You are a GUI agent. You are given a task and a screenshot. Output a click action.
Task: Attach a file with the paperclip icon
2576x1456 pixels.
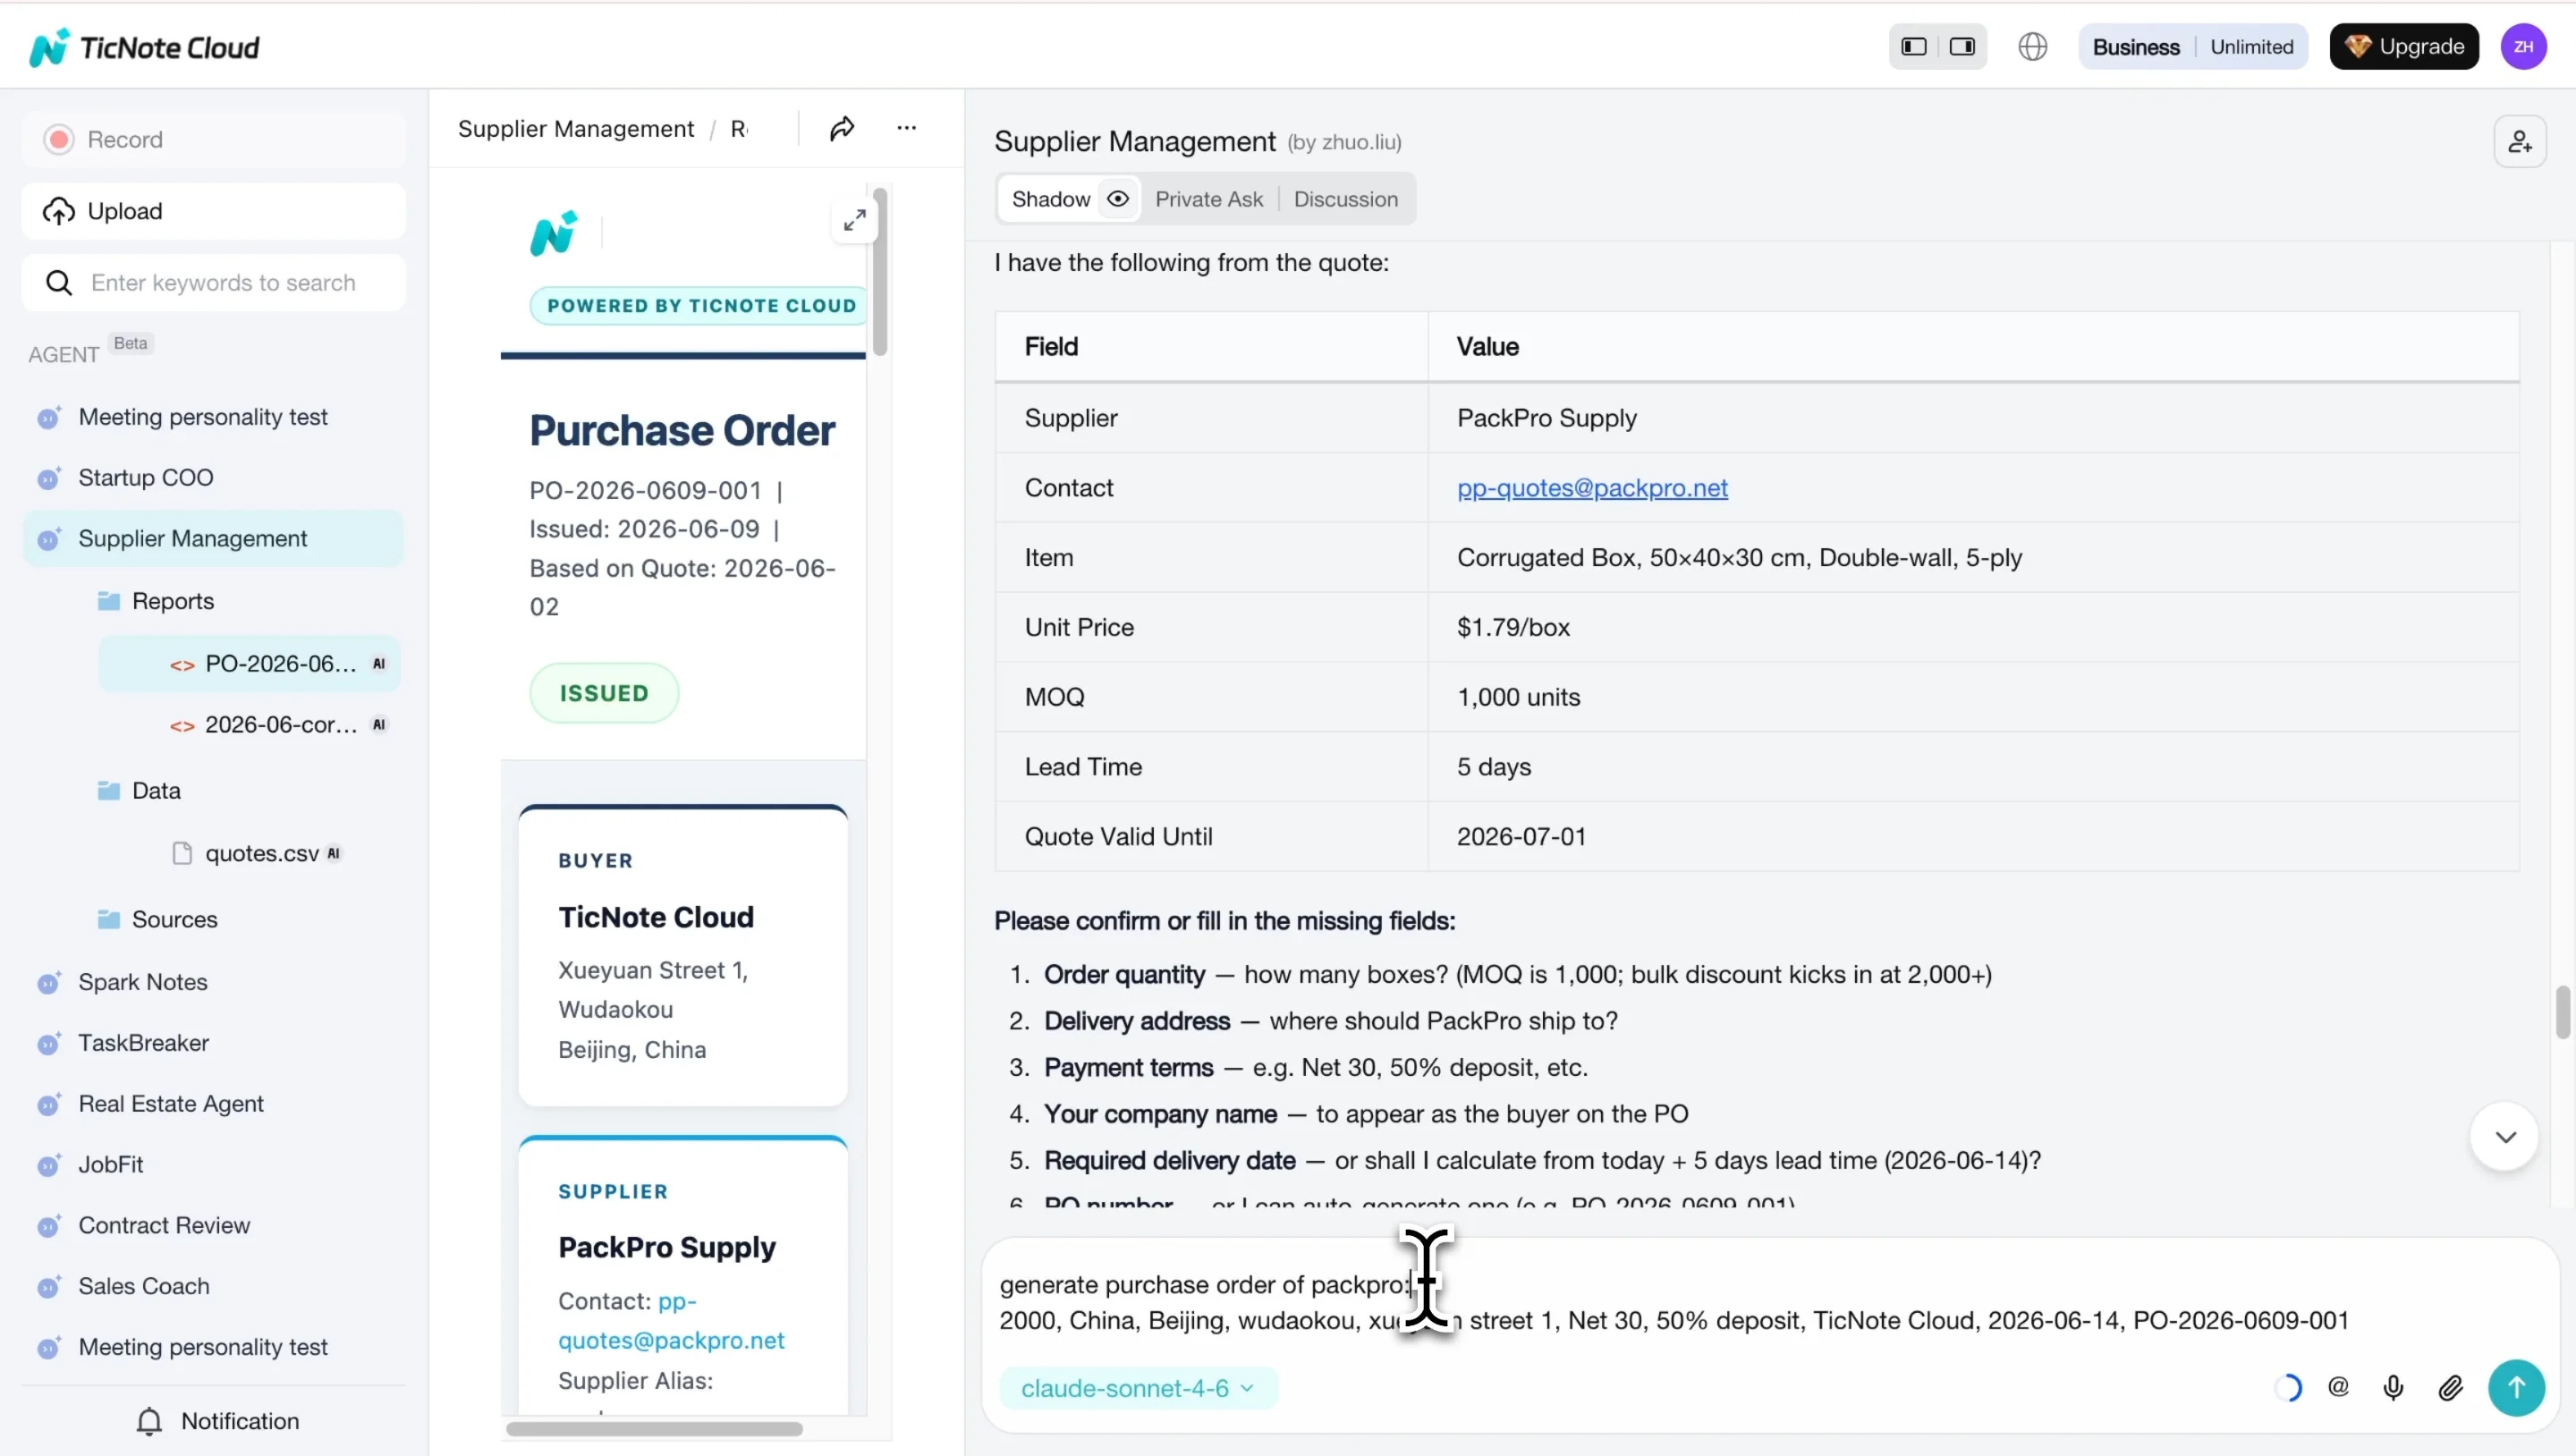[2450, 1388]
